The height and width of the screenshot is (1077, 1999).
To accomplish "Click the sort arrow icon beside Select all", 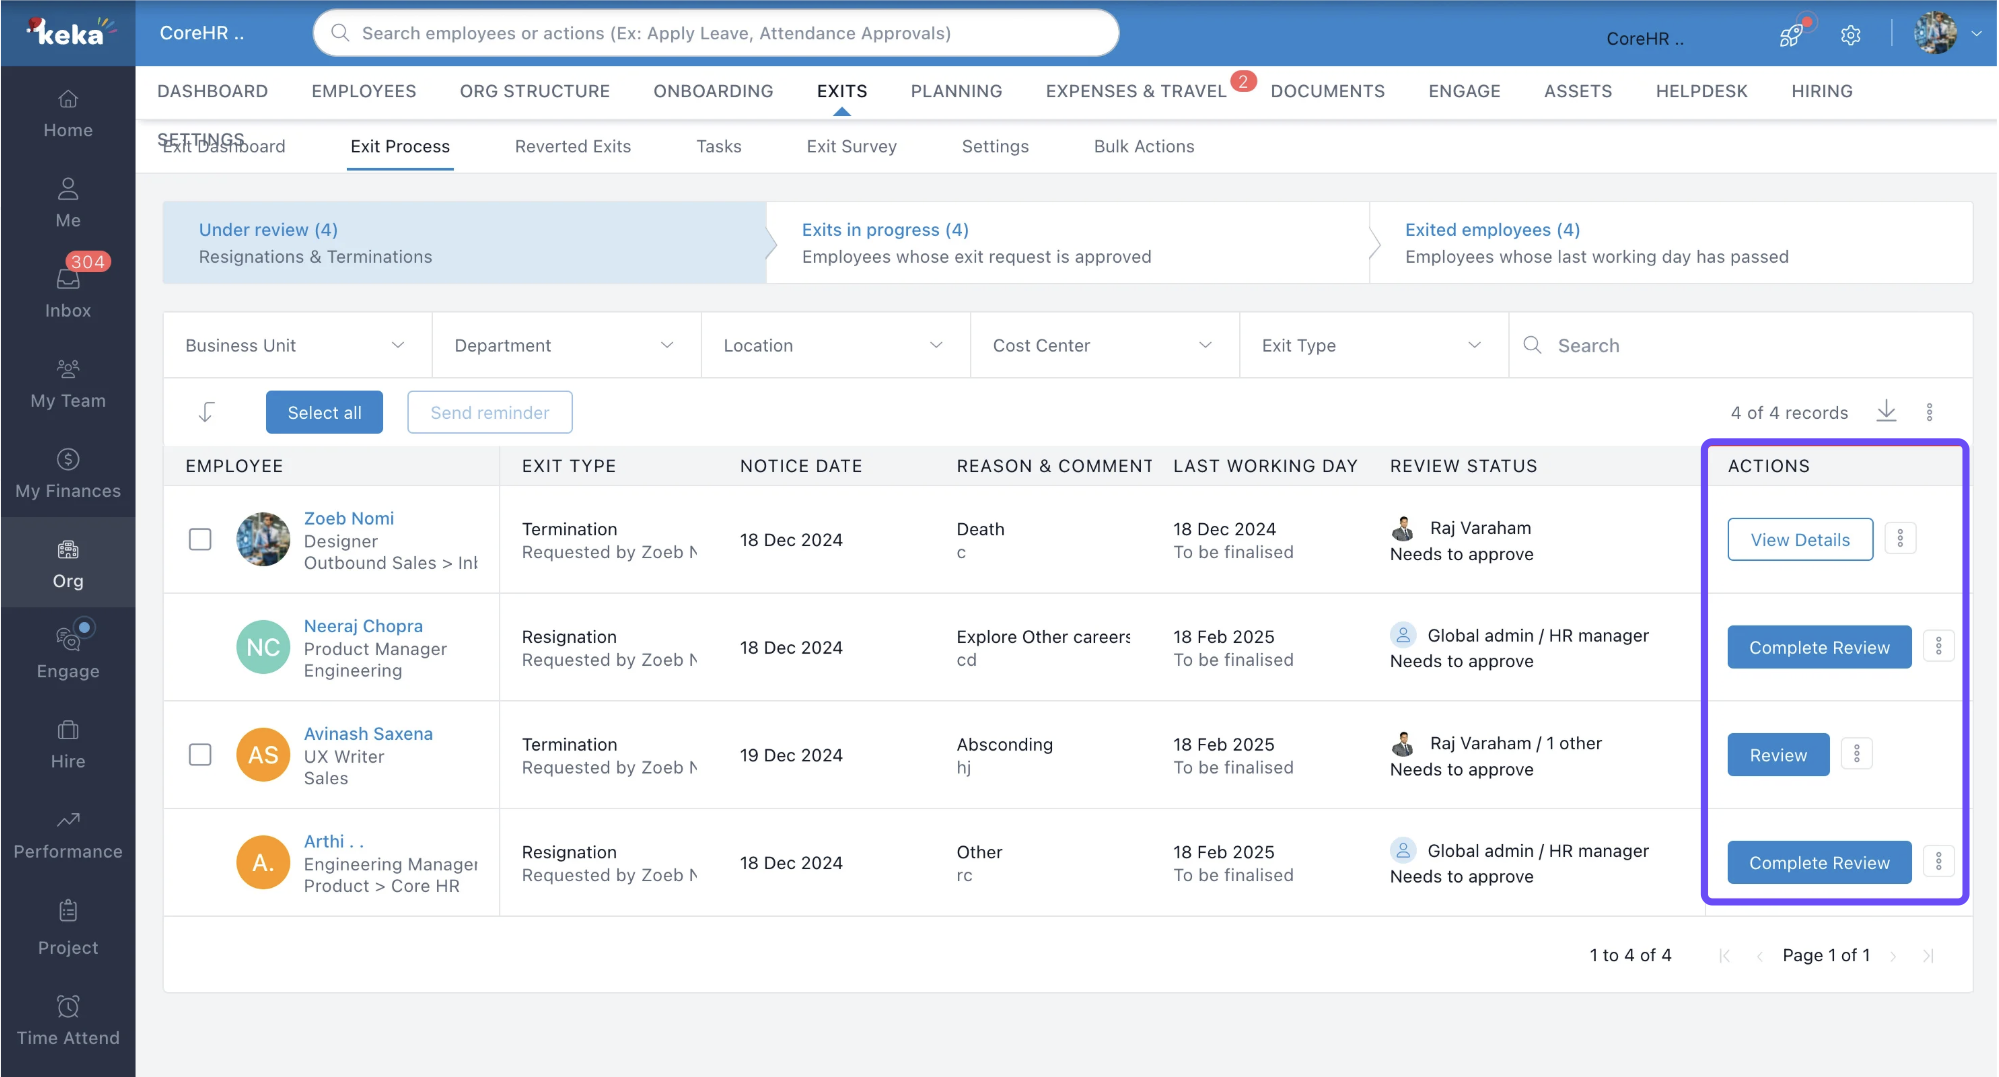I will click(206, 412).
